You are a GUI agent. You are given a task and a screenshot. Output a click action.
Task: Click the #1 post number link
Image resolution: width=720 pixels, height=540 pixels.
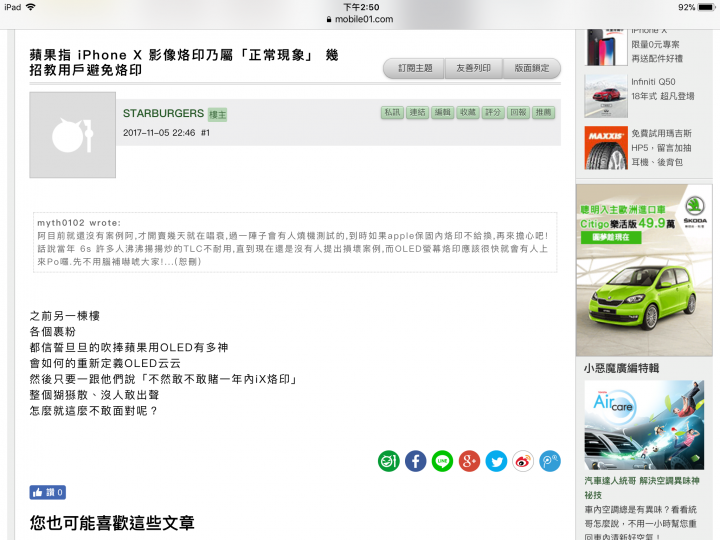click(x=205, y=133)
